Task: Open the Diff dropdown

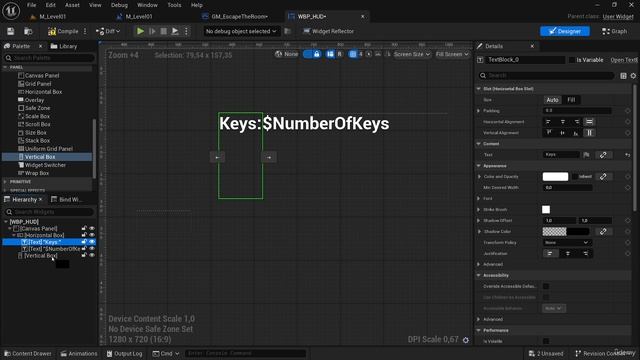Action: [108, 31]
